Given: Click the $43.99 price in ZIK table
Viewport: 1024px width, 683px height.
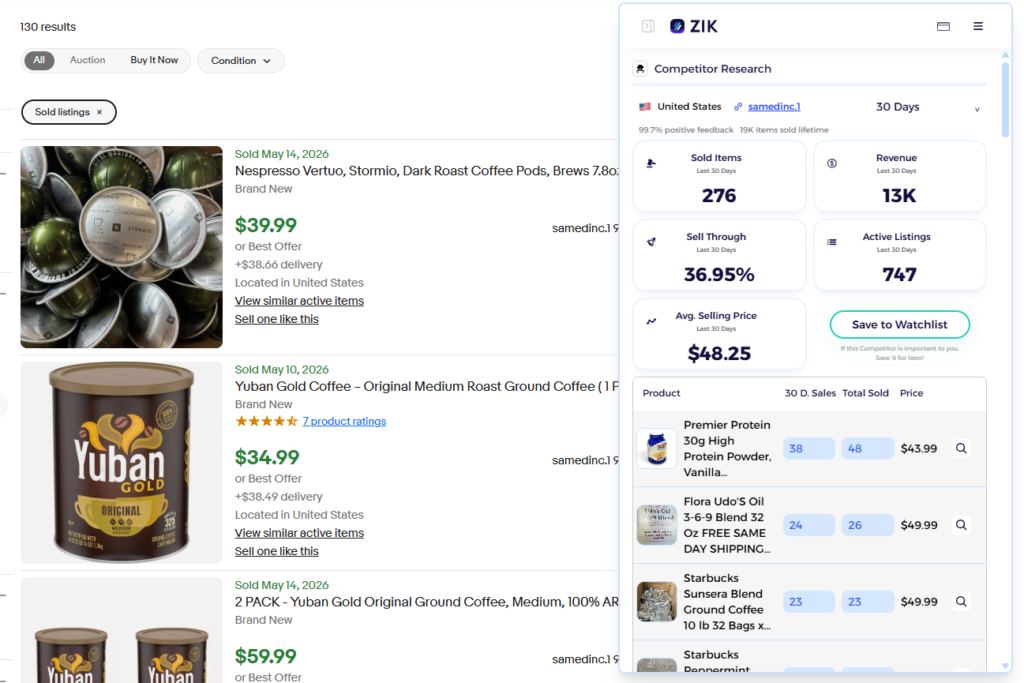Looking at the screenshot, I should click(918, 449).
